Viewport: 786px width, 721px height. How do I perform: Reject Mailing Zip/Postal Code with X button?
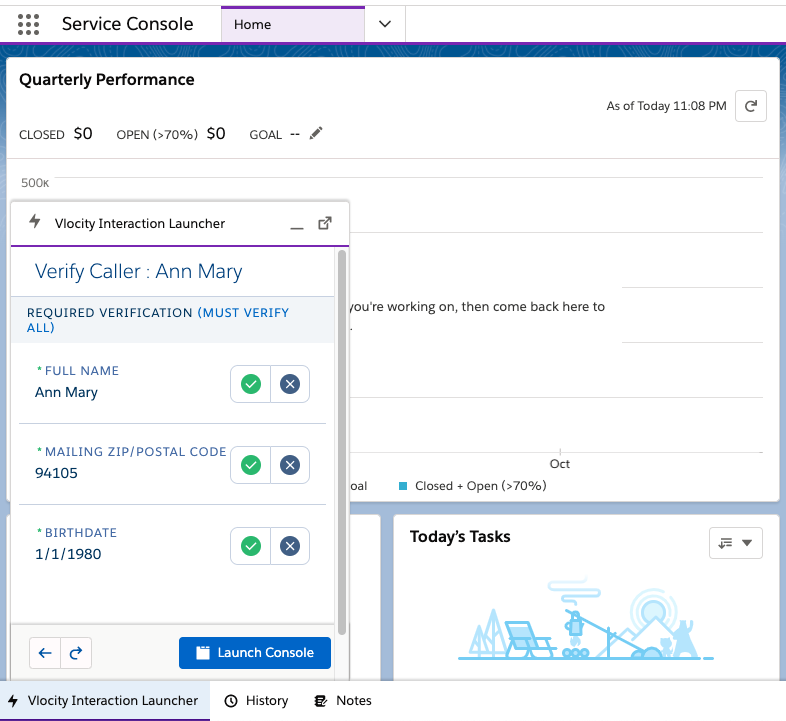pyautogui.click(x=290, y=465)
